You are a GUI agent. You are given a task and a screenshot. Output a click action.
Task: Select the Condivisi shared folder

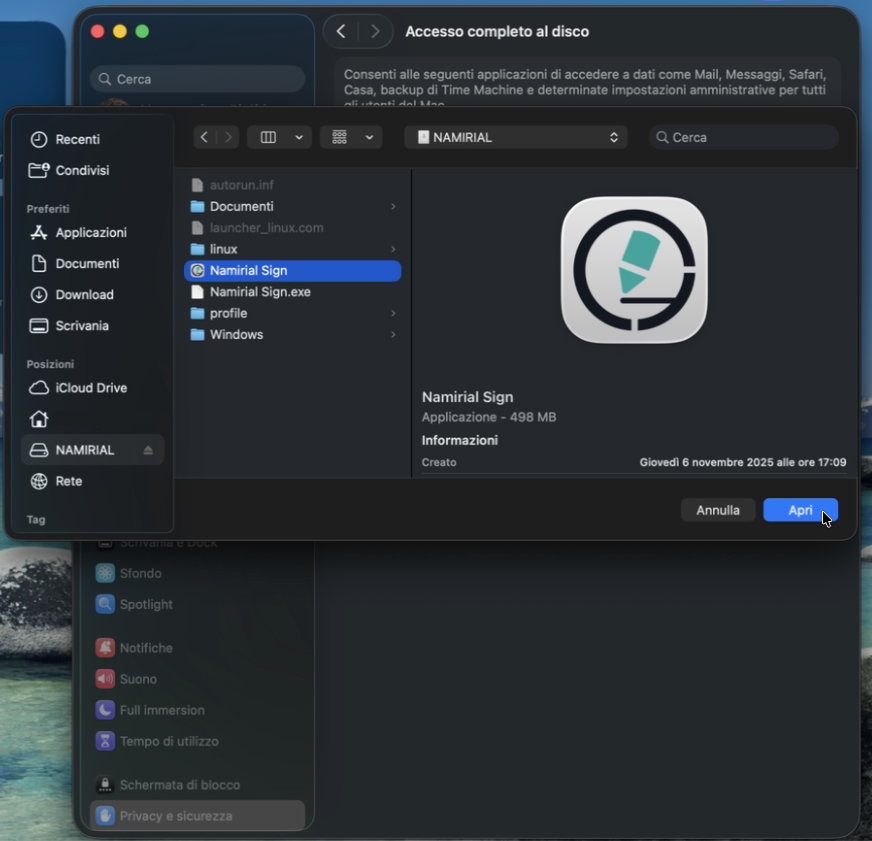tap(82, 171)
